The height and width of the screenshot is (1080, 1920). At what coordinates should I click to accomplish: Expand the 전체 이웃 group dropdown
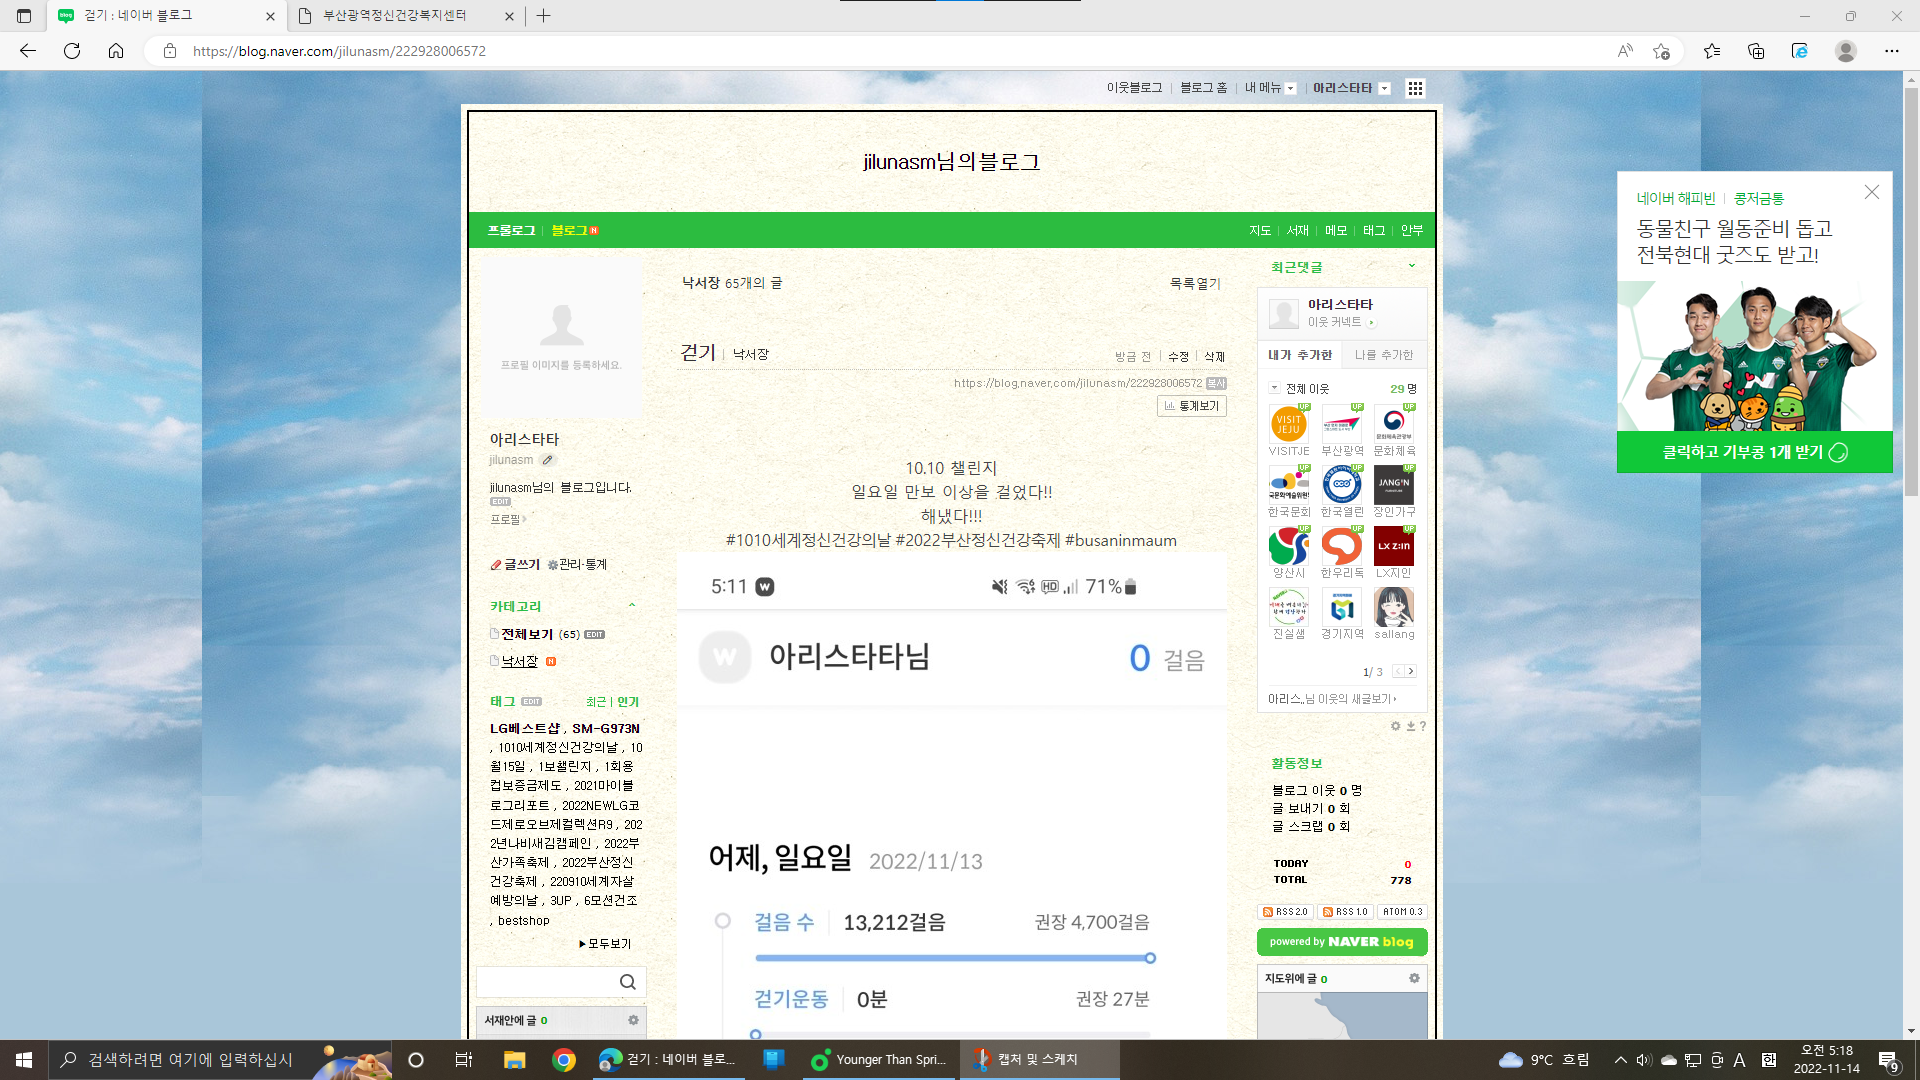[1274, 388]
